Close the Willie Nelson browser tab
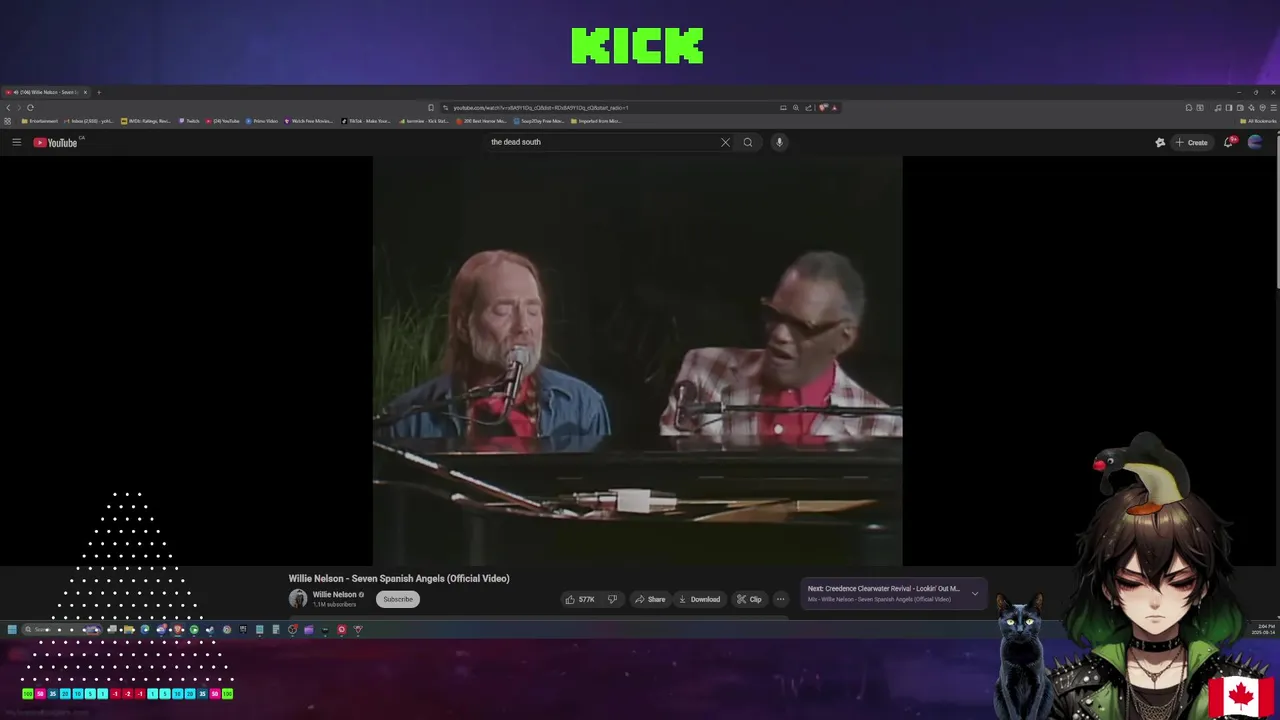Image resolution: width=1280 pixels, height=720 pixels. coord(85,92)
